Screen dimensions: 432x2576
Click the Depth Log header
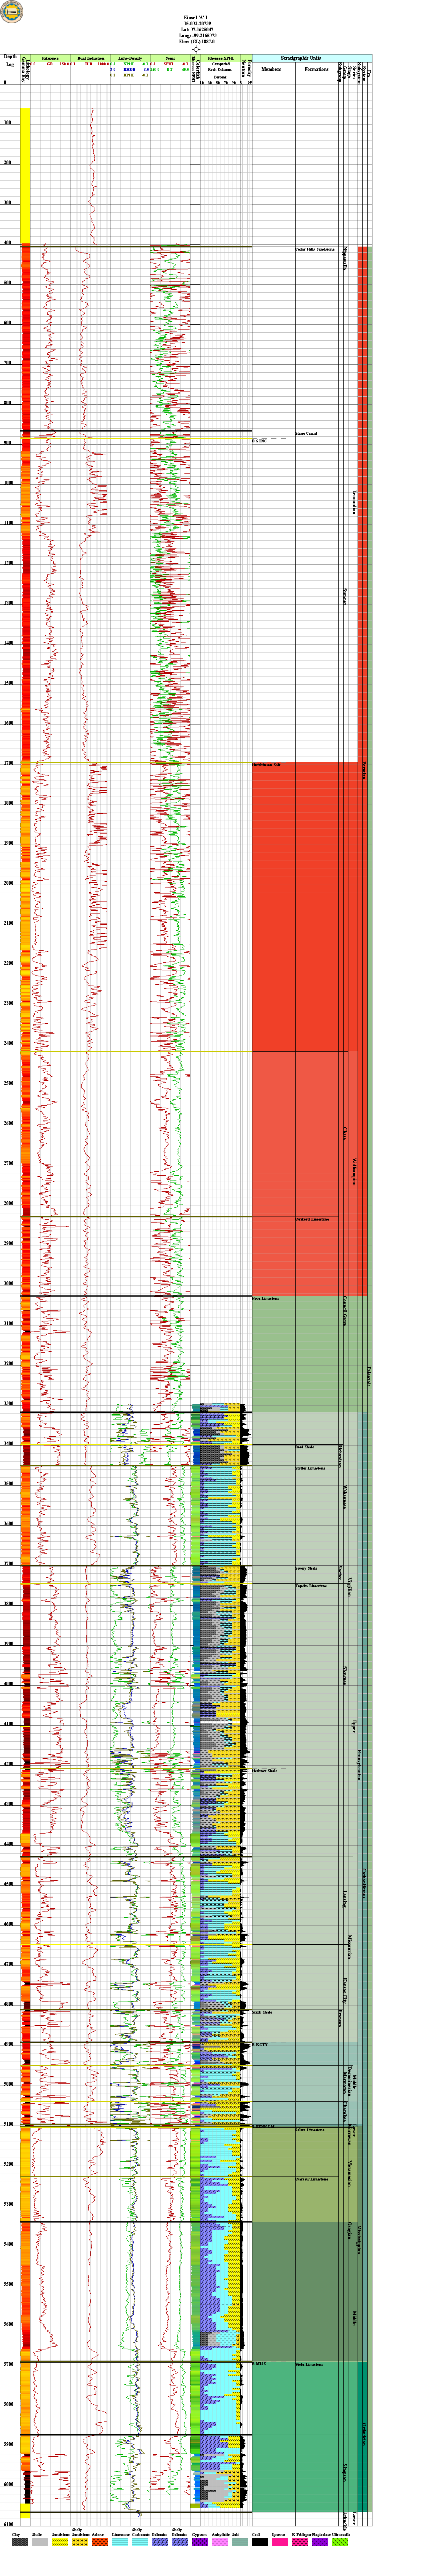click(10, 60)
